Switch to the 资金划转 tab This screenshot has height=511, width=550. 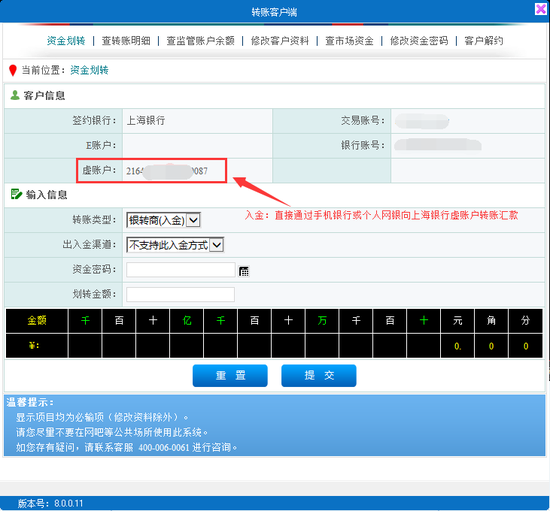pyautogui.click(x=66, y=41)
